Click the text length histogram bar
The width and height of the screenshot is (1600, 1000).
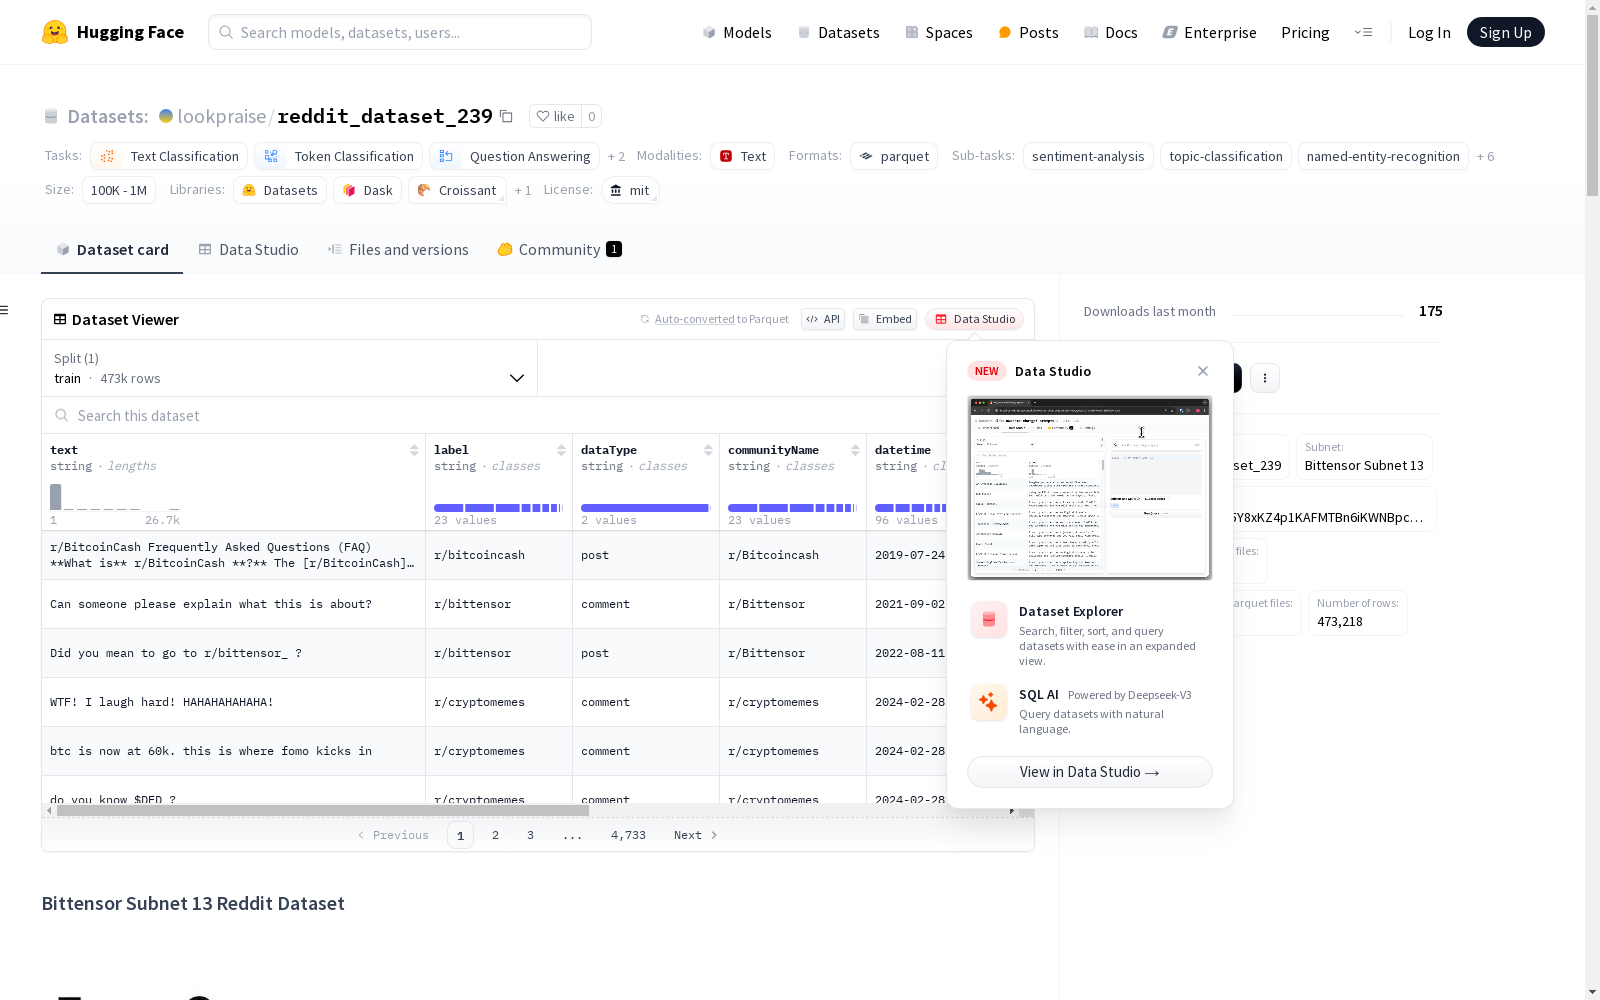pyautogui.click(x=56, y=496)
